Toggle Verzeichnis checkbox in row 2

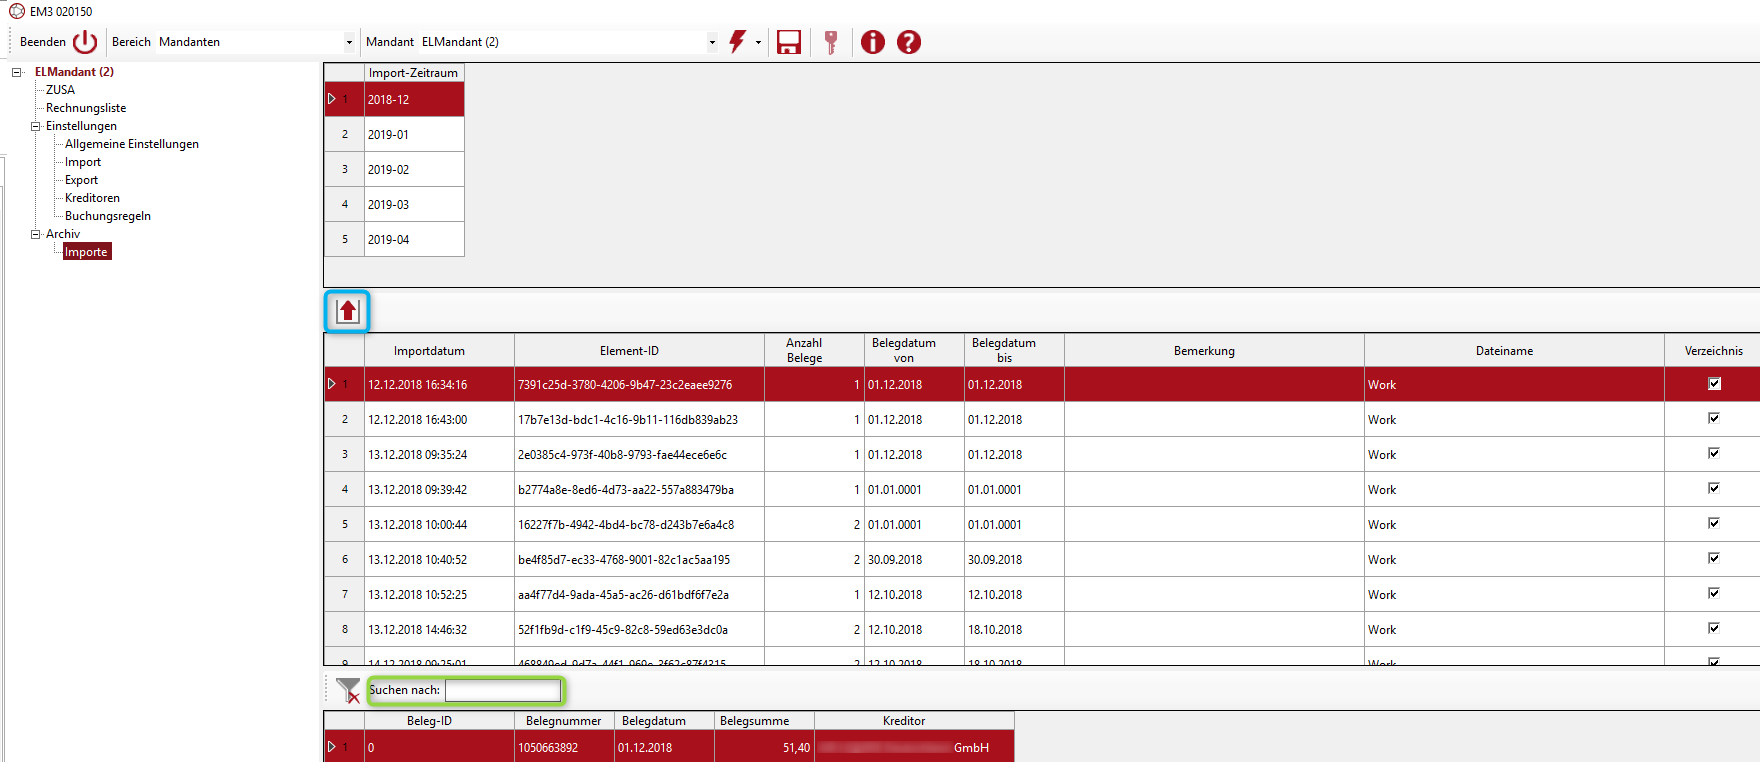[1713, 419]
